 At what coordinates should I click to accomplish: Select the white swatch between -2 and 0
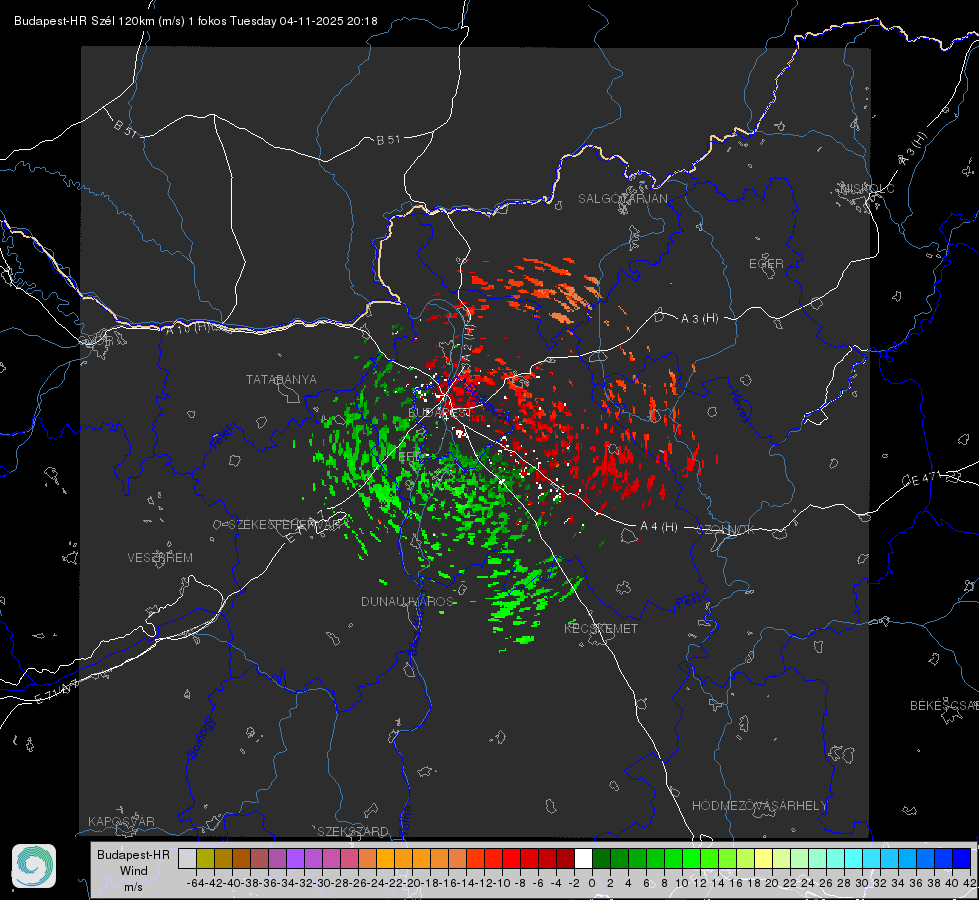(583, 858)
